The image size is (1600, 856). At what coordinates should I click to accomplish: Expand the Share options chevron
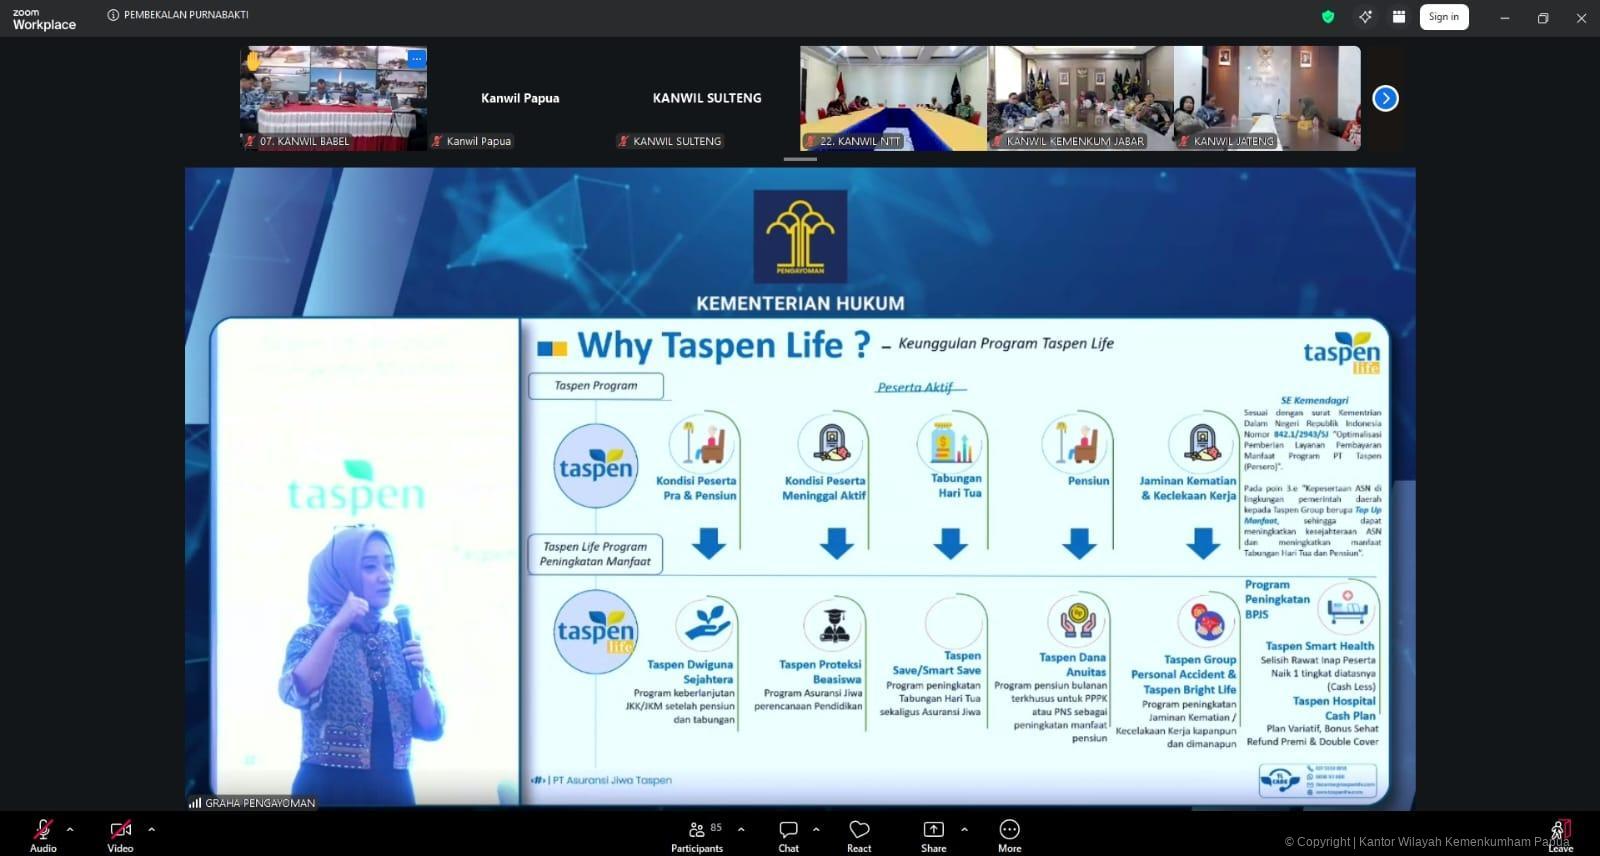click(x=964, y=829)
